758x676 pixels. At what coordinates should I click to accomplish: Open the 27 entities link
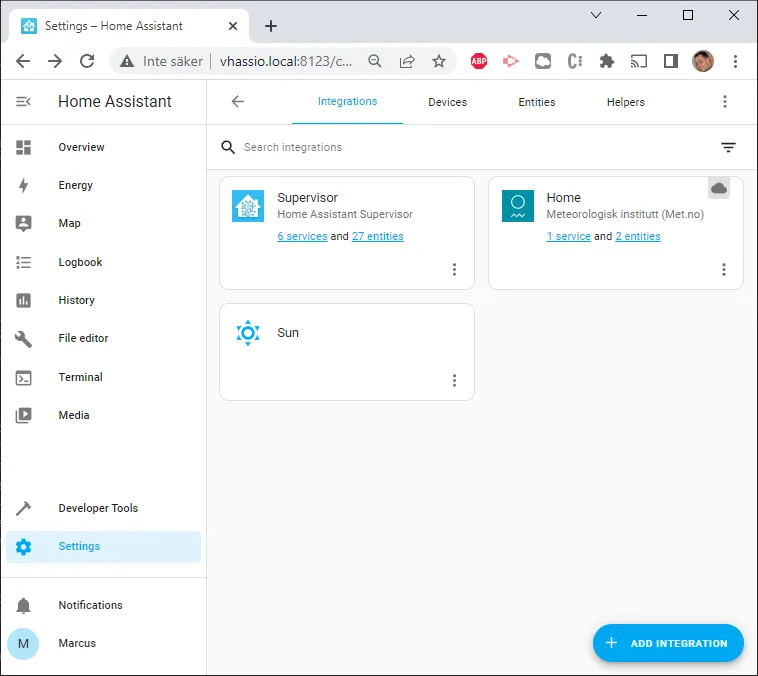click(x=378, y=236)
